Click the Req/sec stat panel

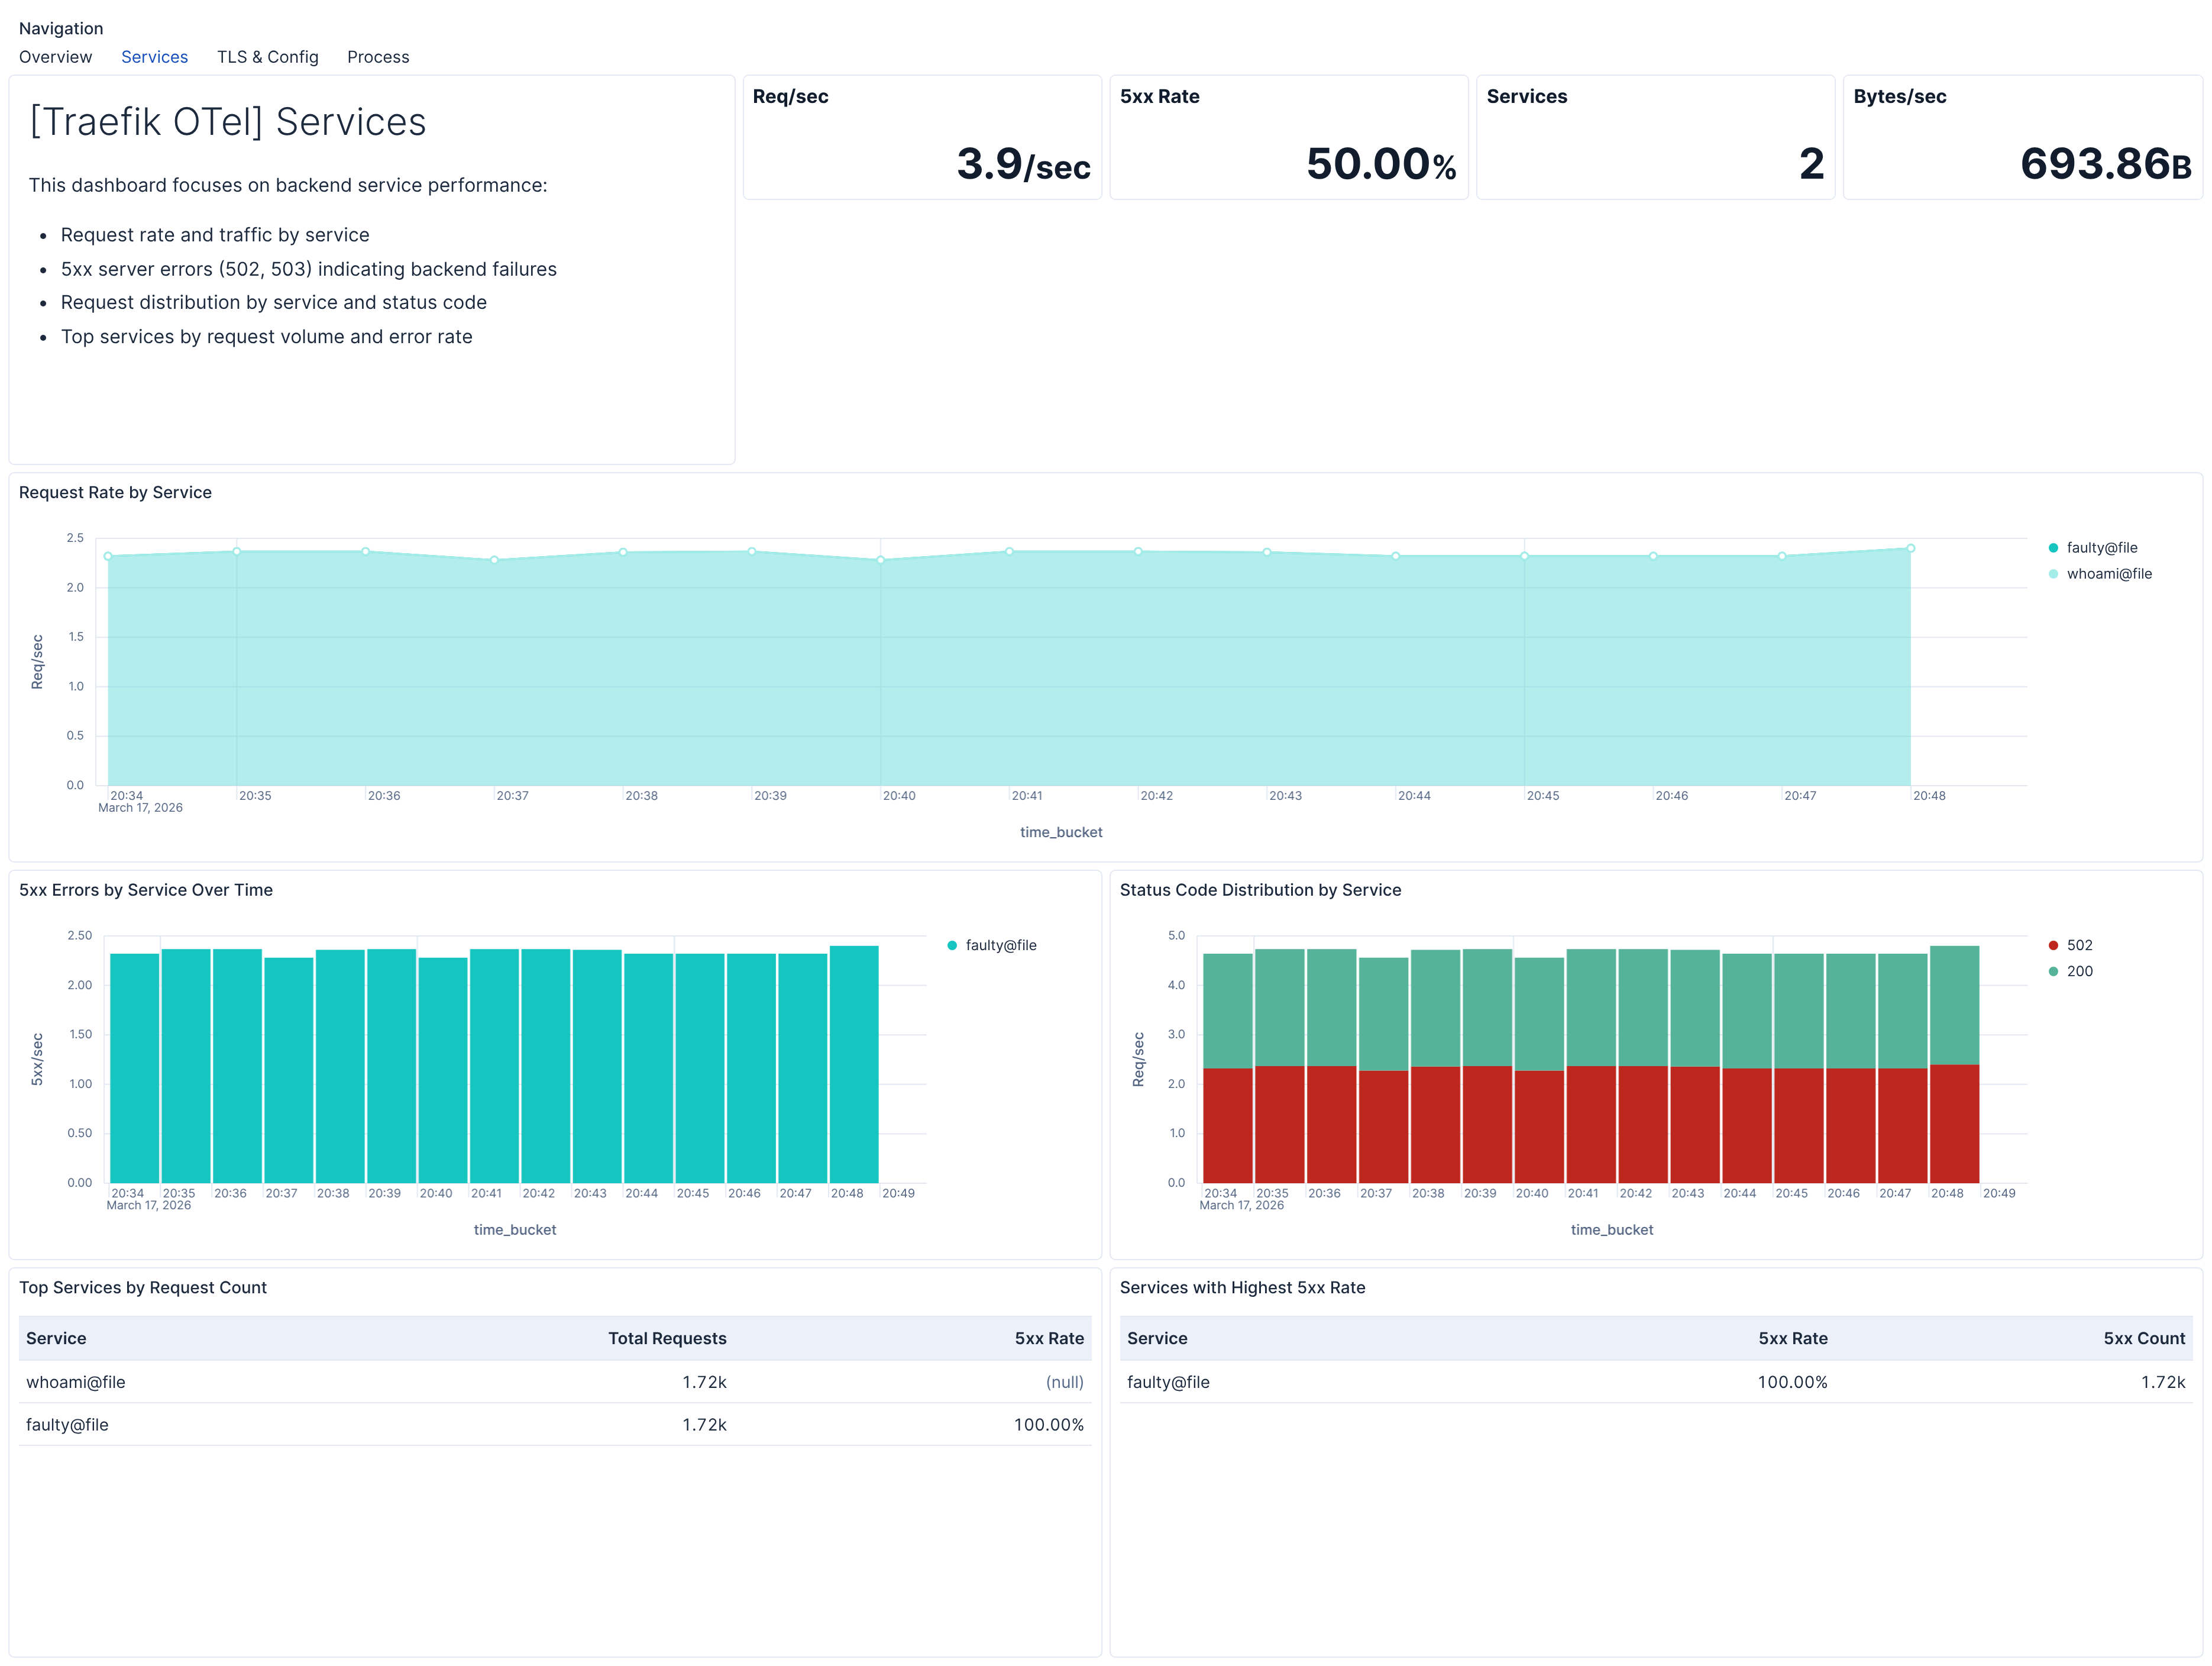[921, 136]
